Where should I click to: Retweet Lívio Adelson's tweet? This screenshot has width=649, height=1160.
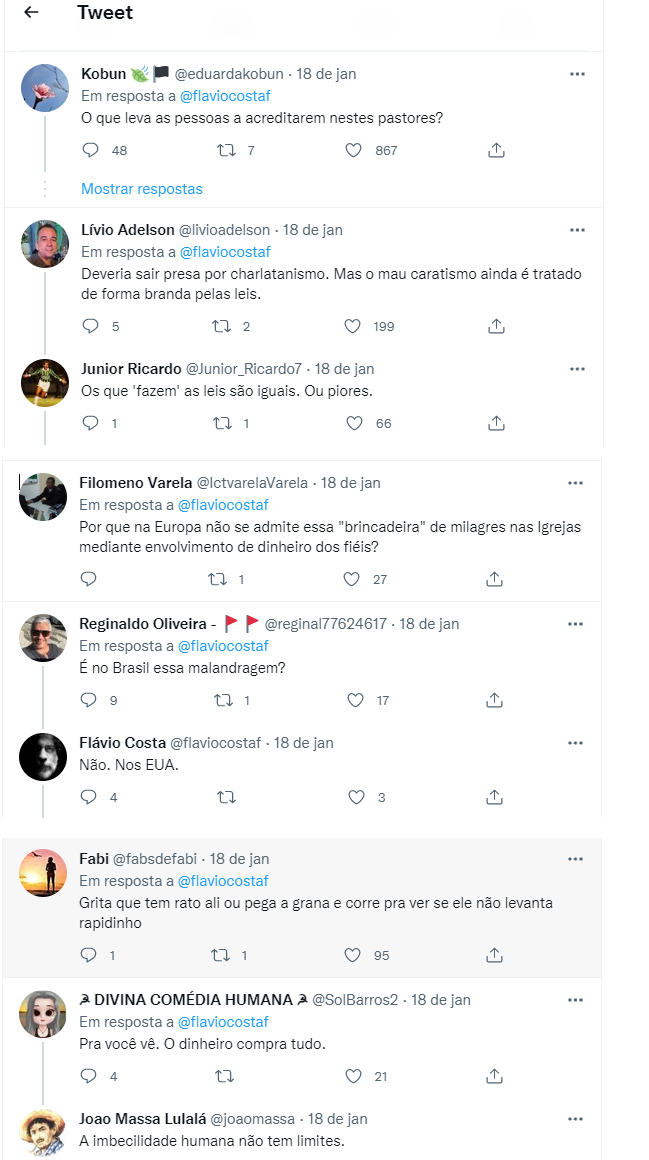(226, 326)
